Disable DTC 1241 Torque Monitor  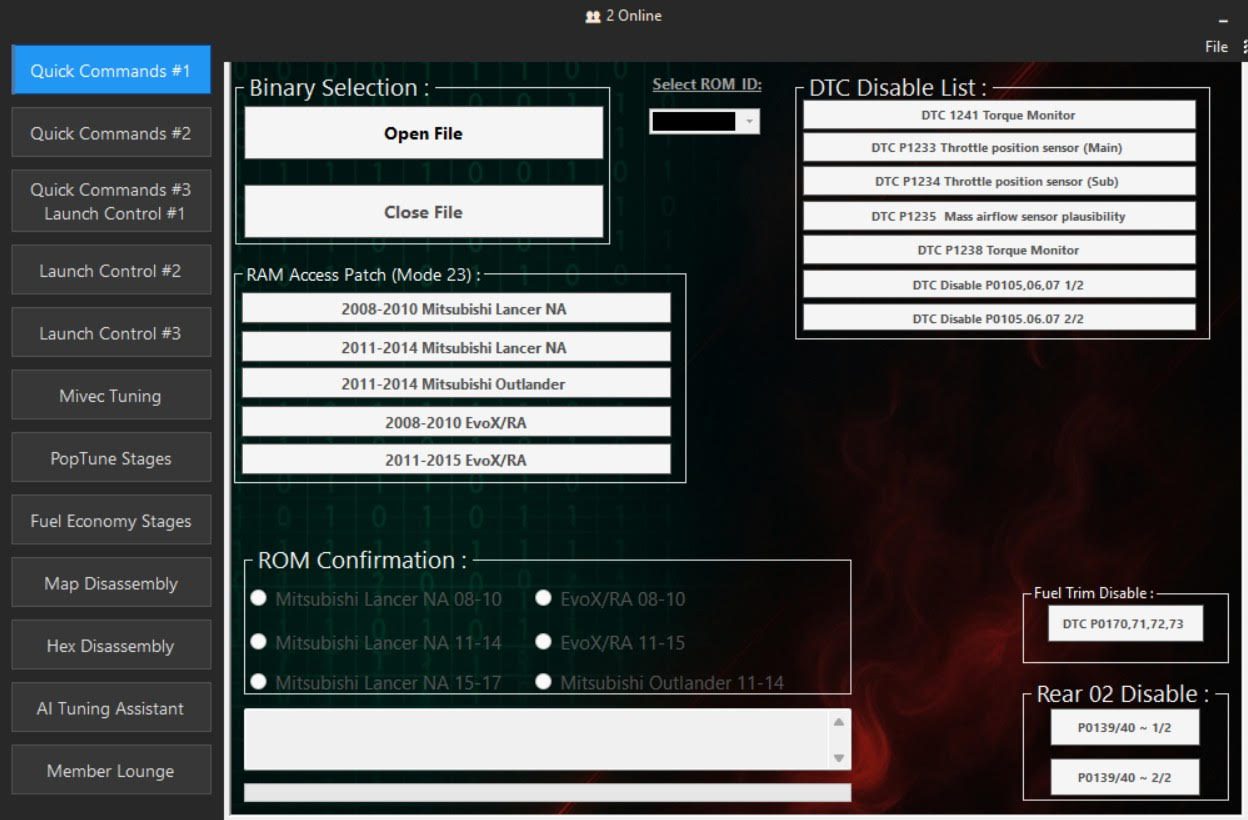[x=999, y=115]
